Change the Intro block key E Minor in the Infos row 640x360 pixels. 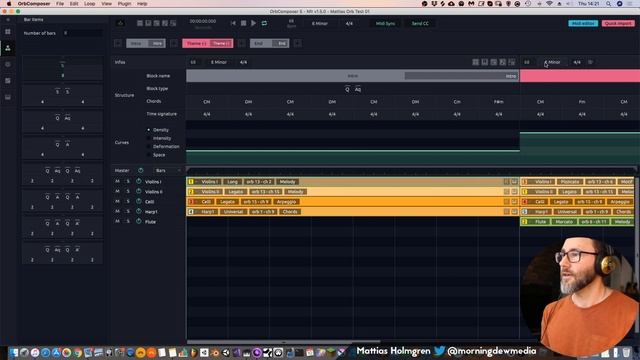(x=218, y=62)
